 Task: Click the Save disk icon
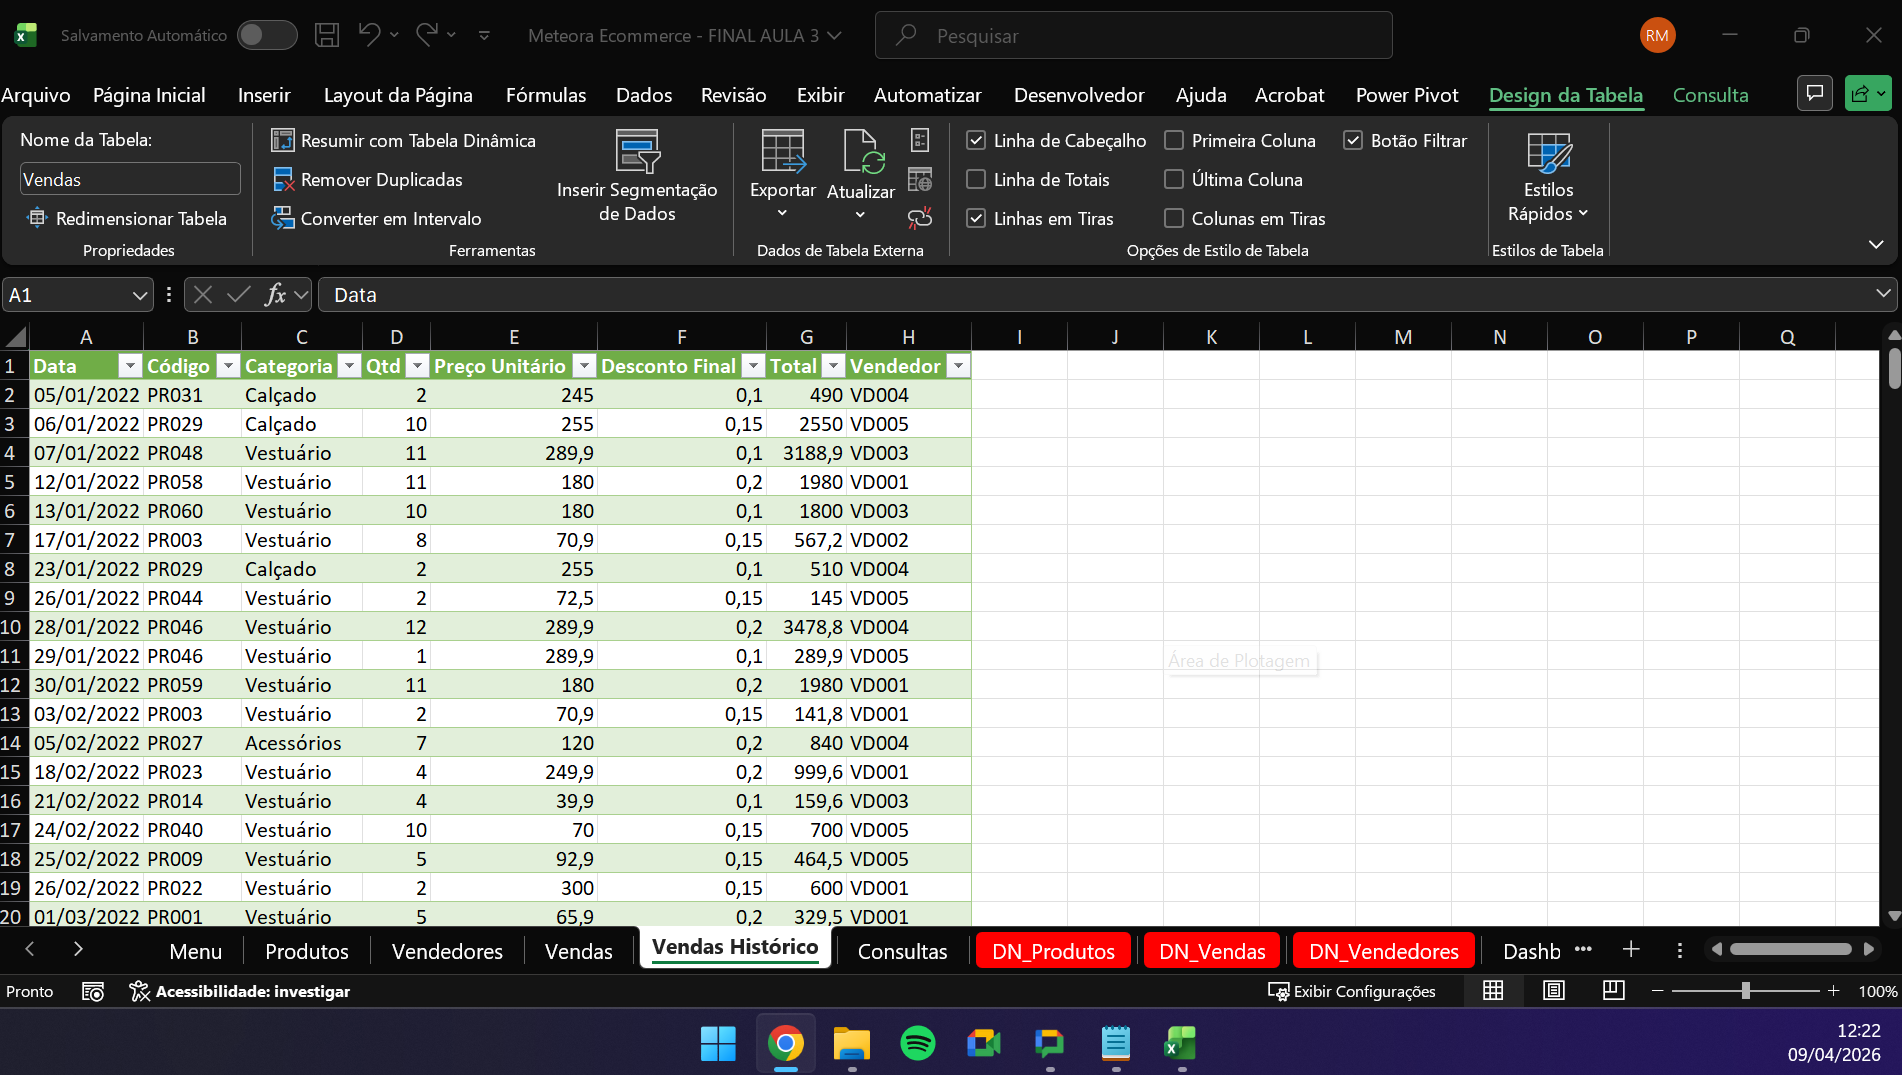327,35
